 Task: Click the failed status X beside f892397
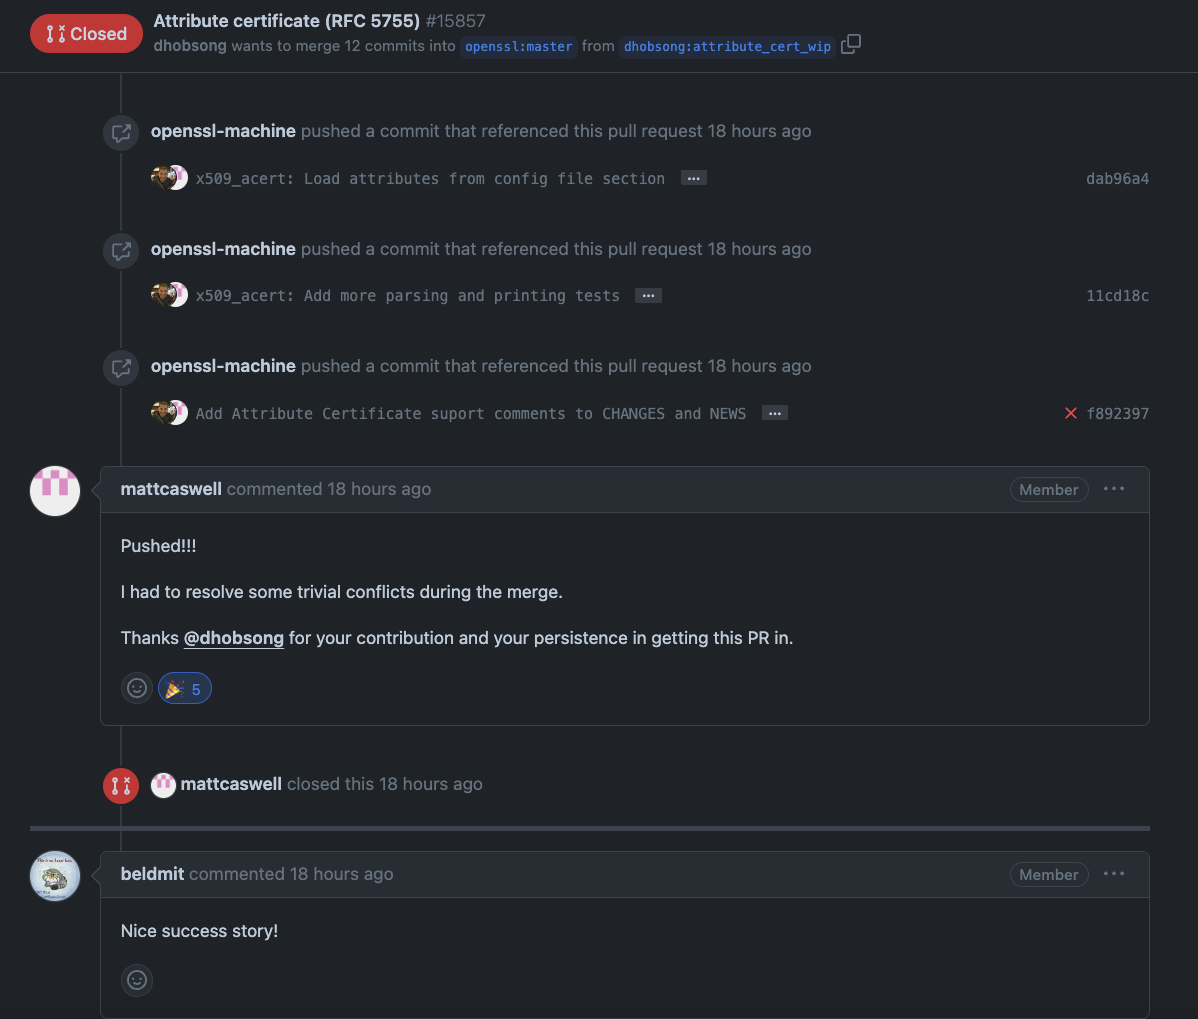pos(1071,413)
